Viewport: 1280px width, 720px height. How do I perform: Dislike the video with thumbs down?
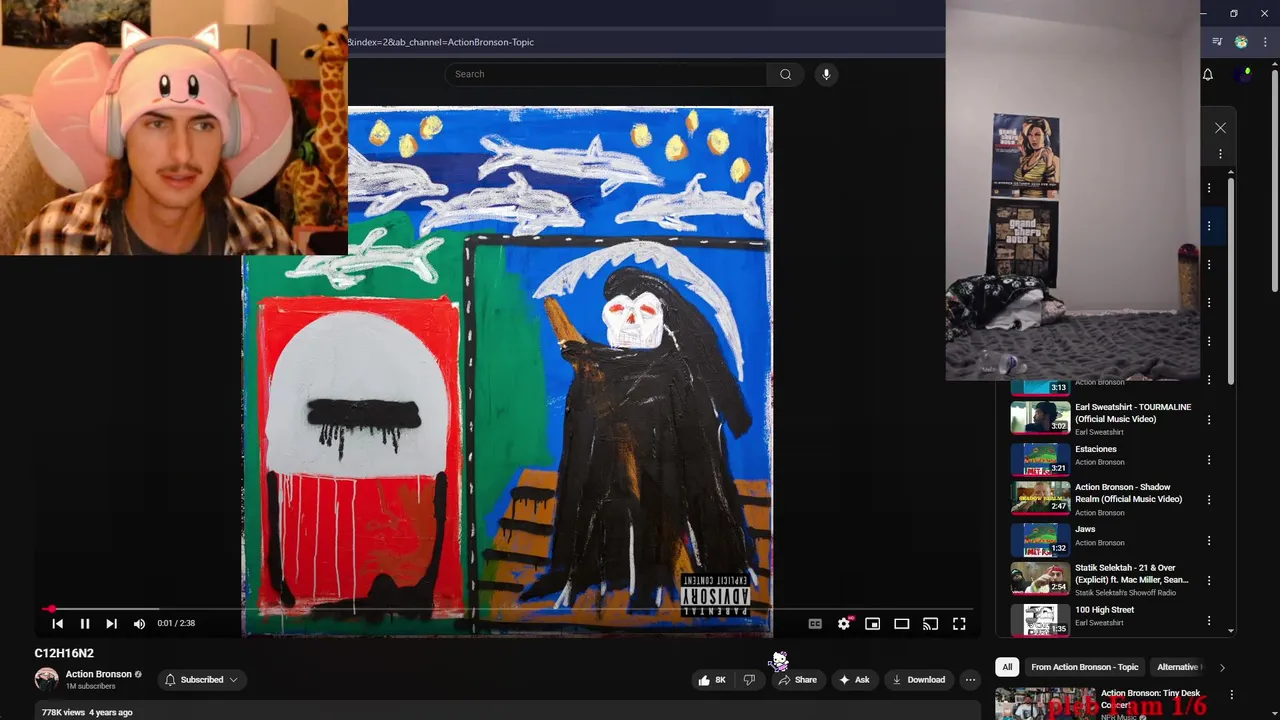(749, 680)
